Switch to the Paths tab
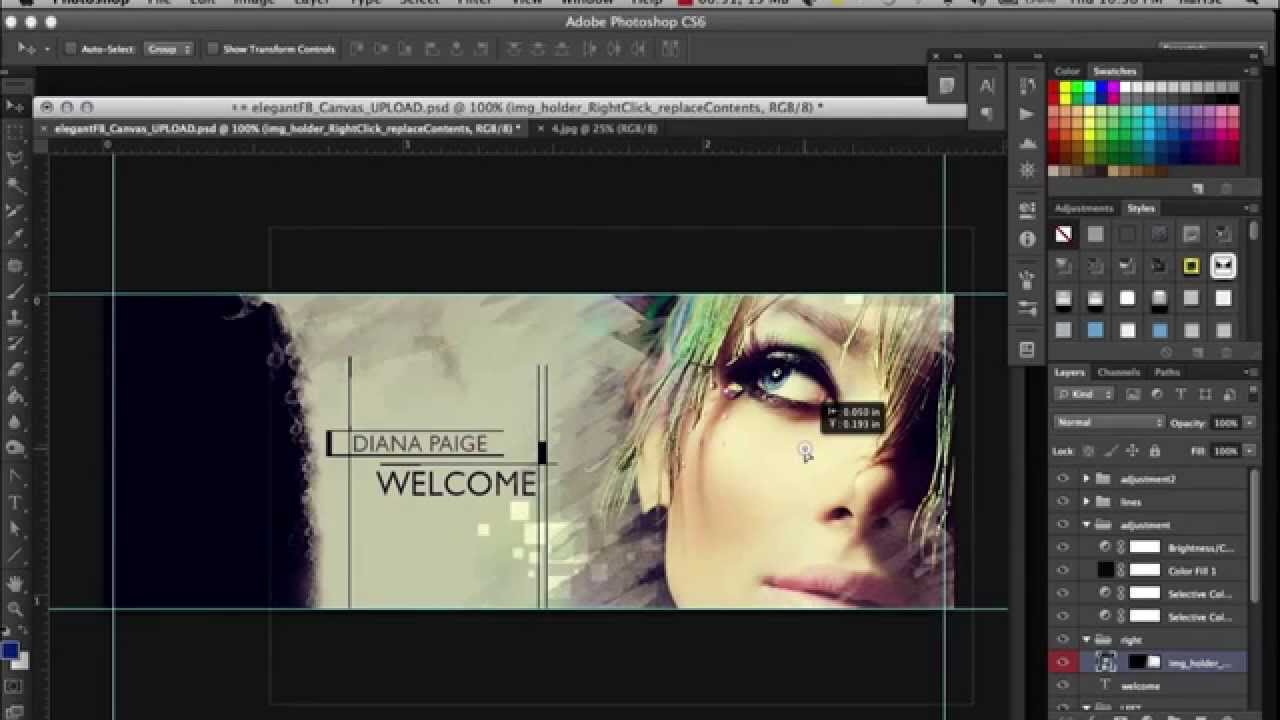Image resolution: width=1280 pixels, height=720 pixels. pos(1167,372)
